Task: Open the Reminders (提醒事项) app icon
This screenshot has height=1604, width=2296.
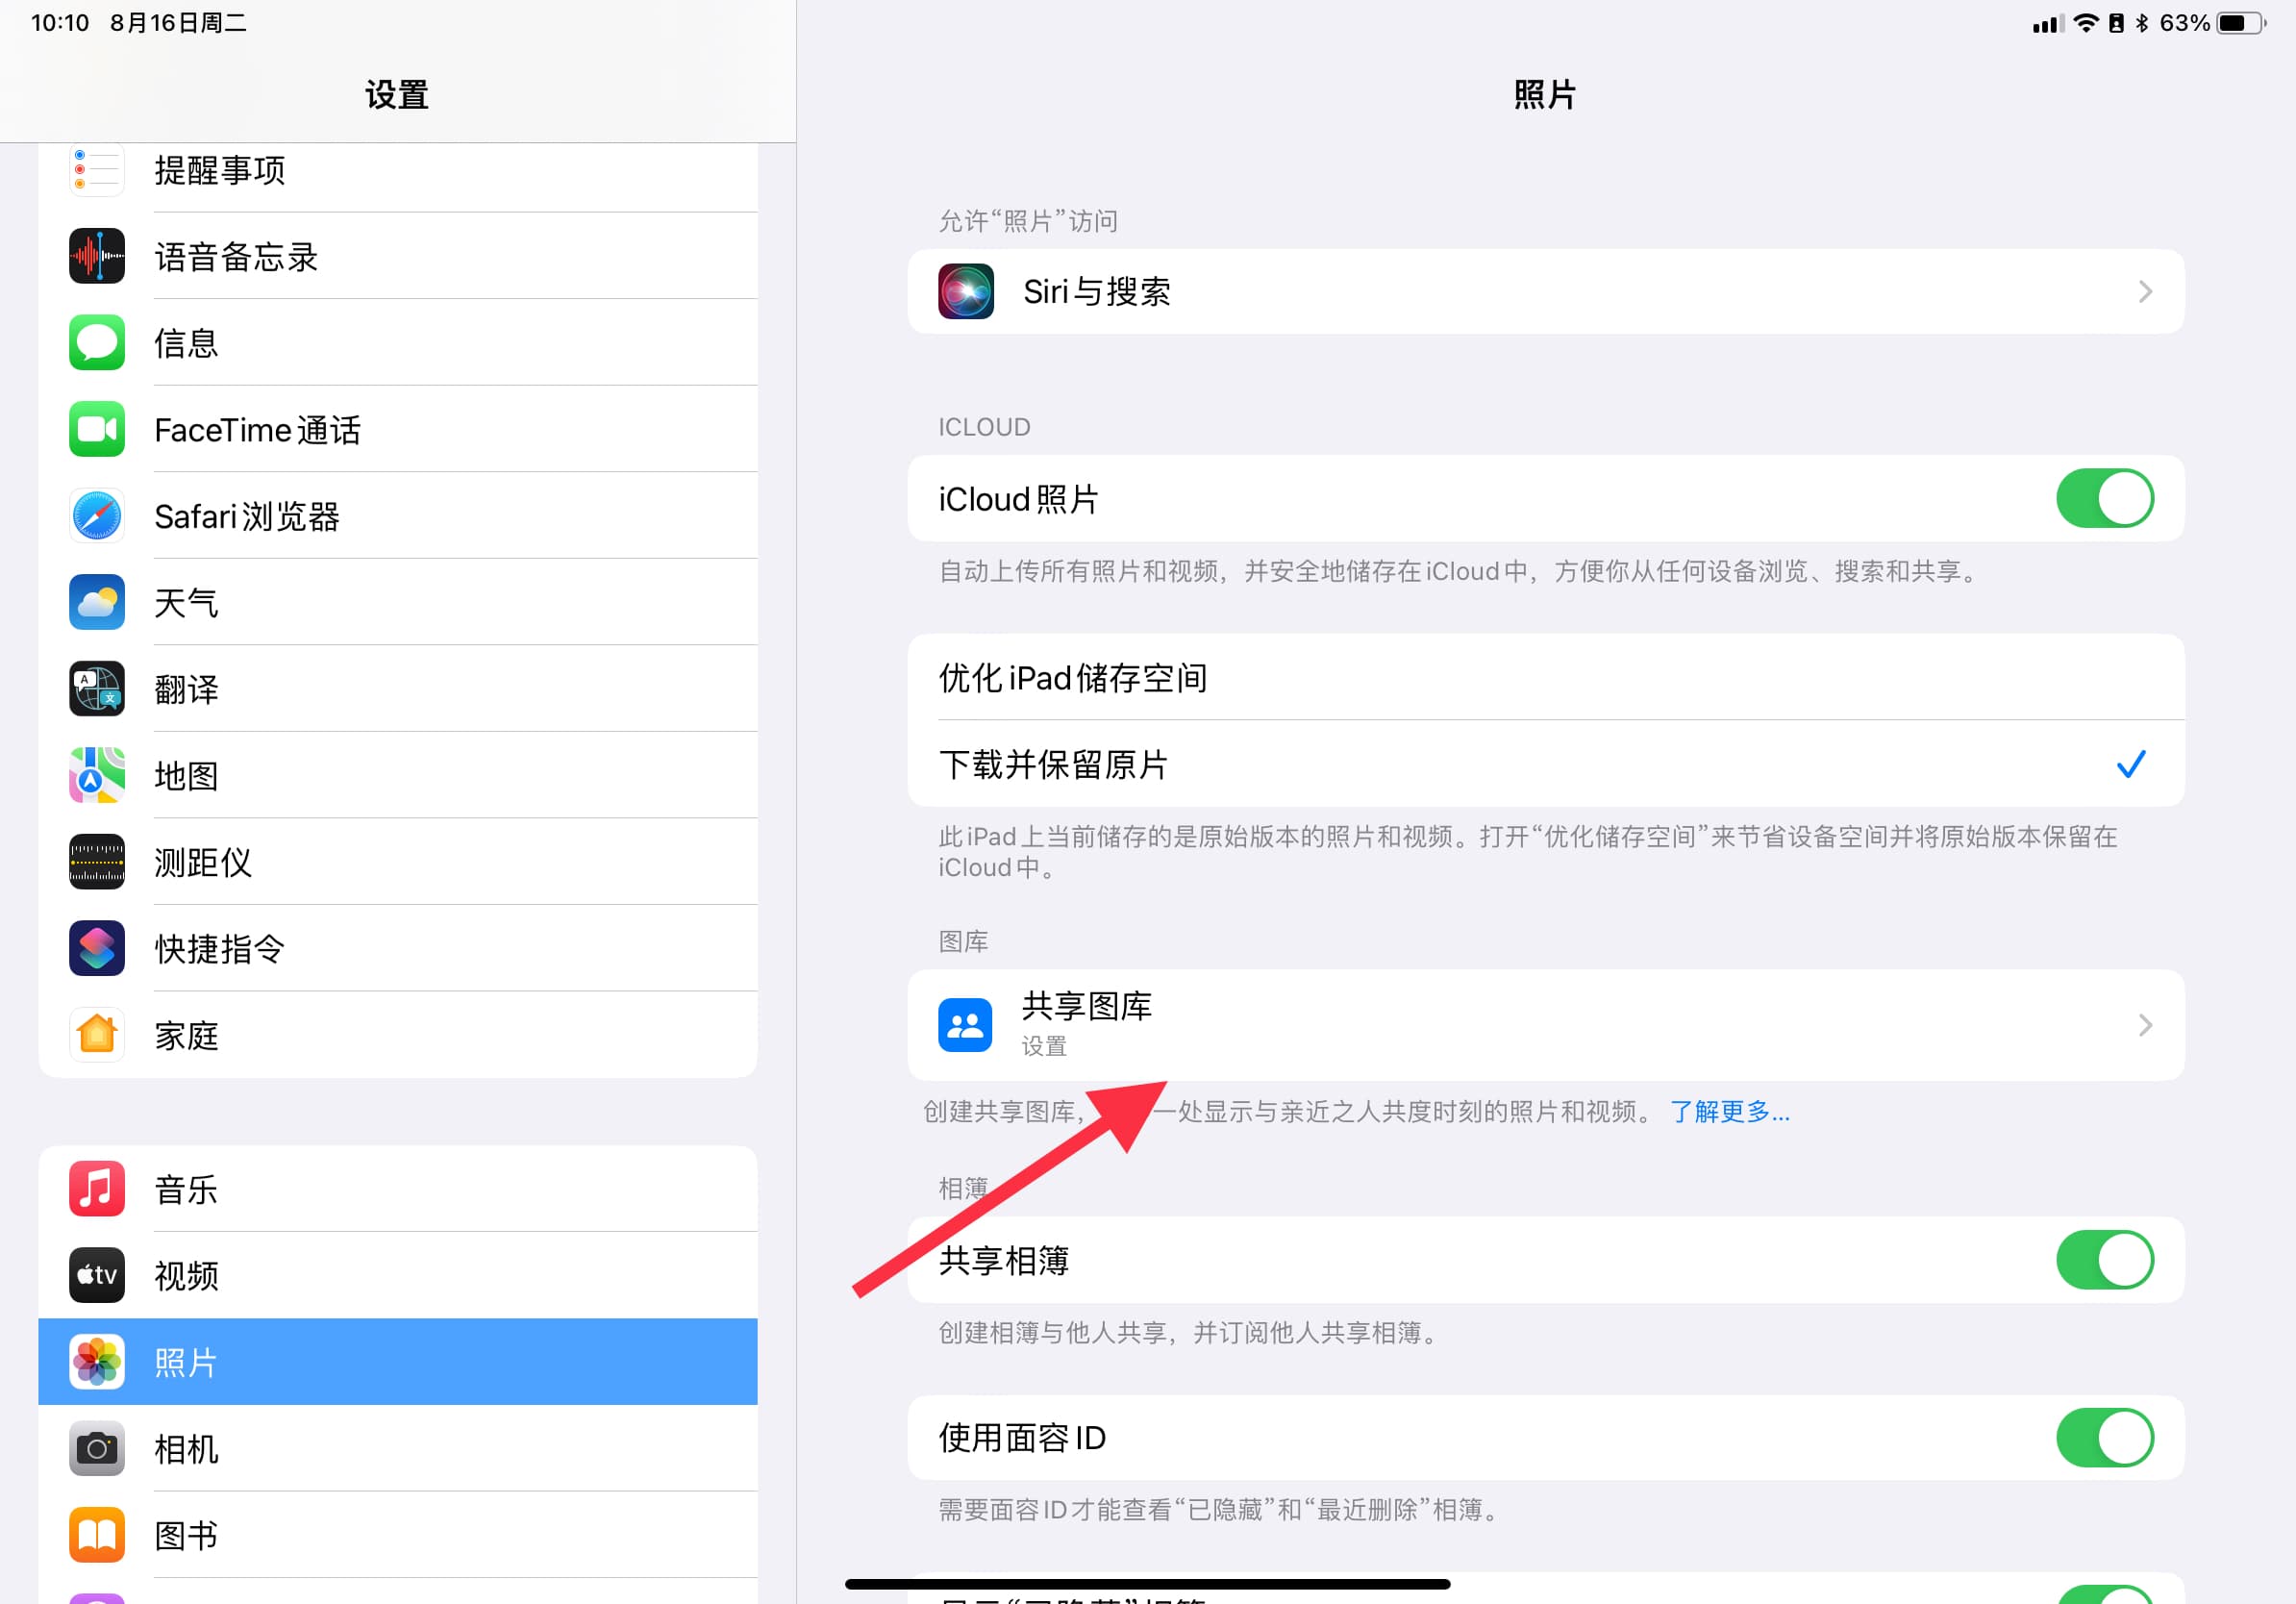Action: pos(97,170)
